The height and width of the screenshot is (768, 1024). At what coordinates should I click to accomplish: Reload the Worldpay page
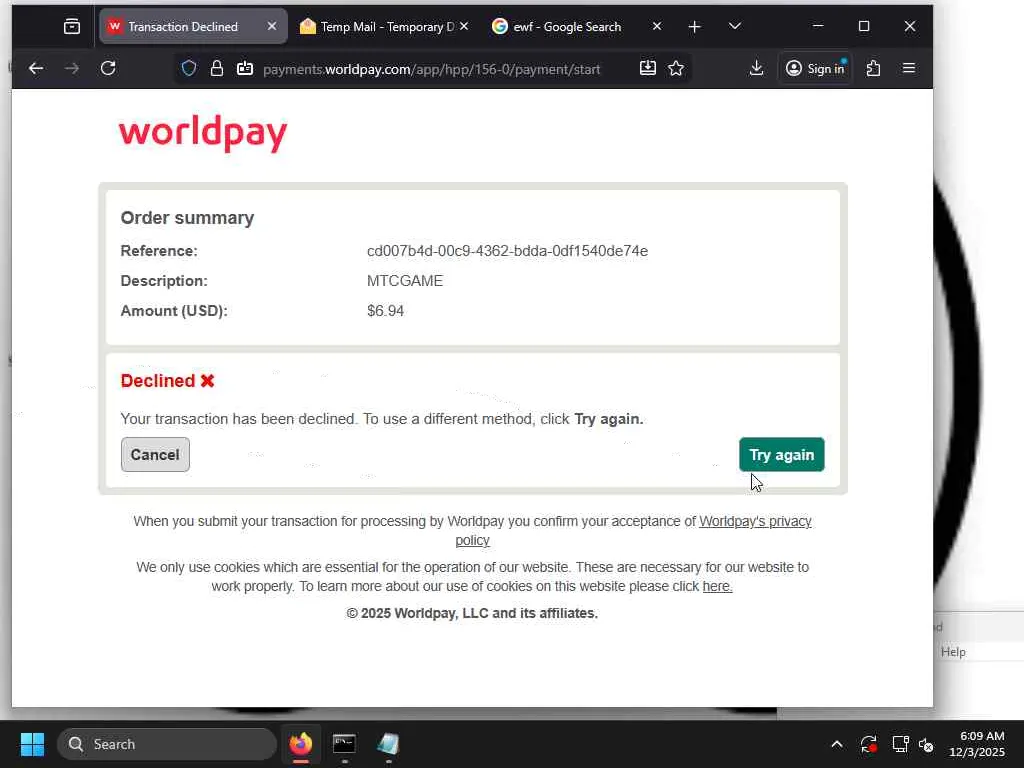[x=108, y=69]
